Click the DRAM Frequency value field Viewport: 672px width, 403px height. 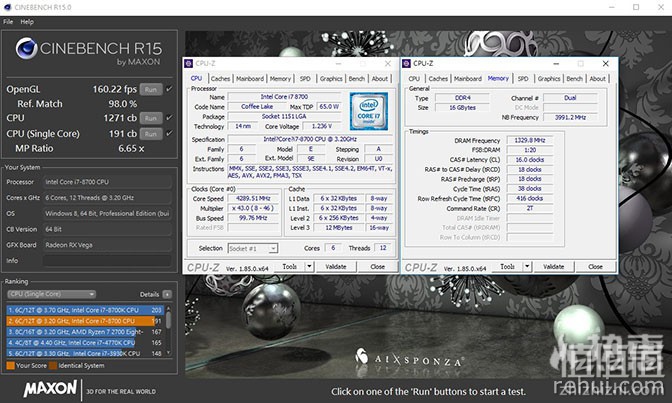(530, 140)
